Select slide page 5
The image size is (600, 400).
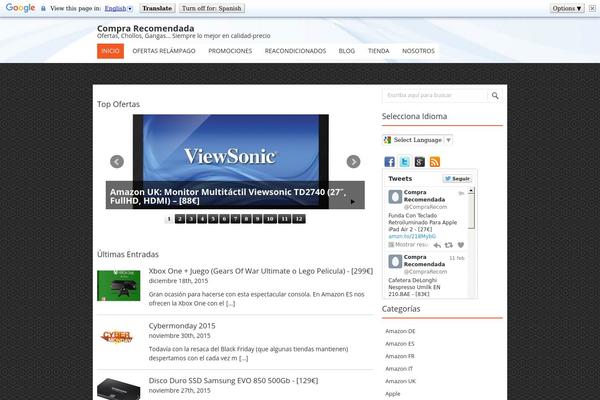[x=213, y=219]
